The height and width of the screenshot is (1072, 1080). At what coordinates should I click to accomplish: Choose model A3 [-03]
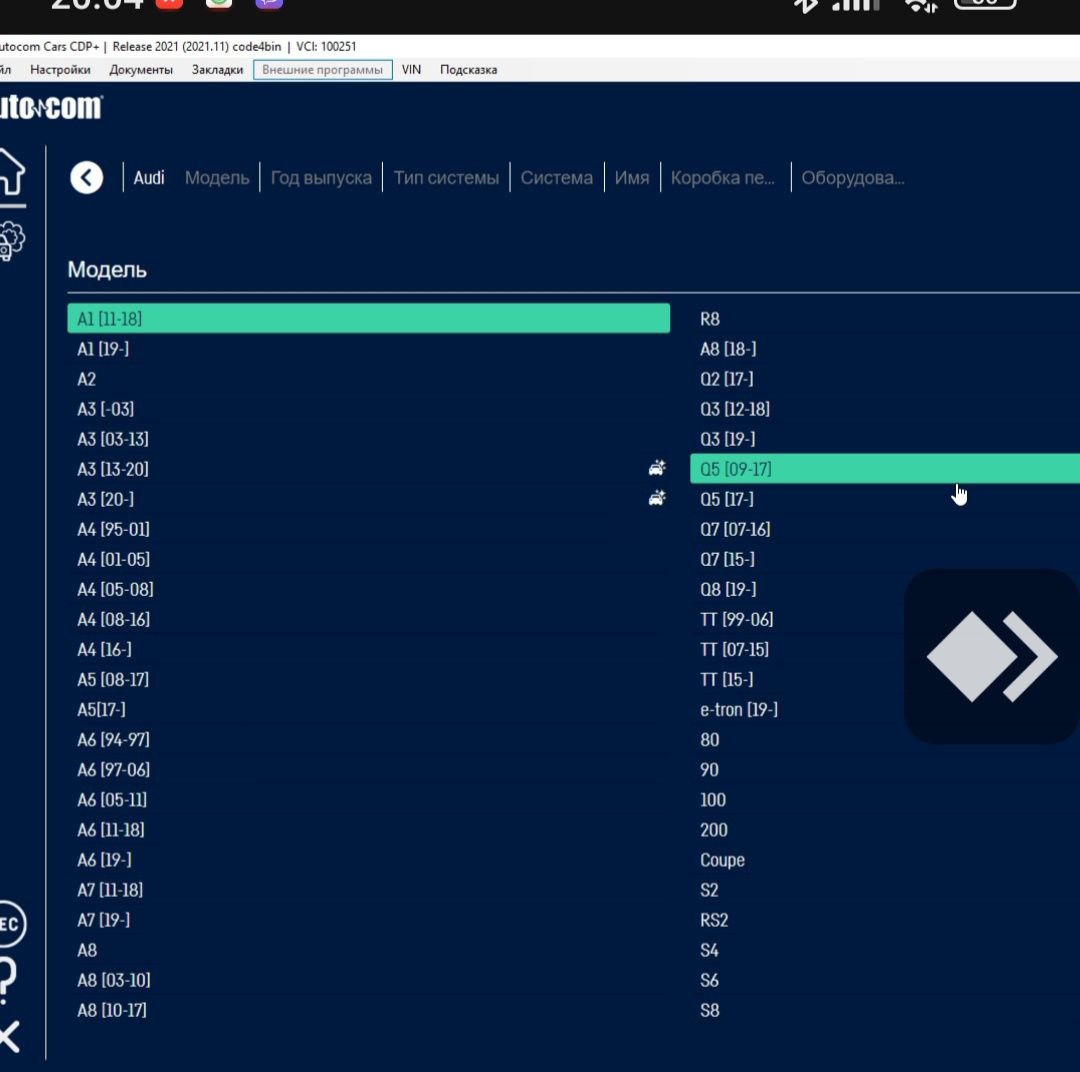click(368, 409)
